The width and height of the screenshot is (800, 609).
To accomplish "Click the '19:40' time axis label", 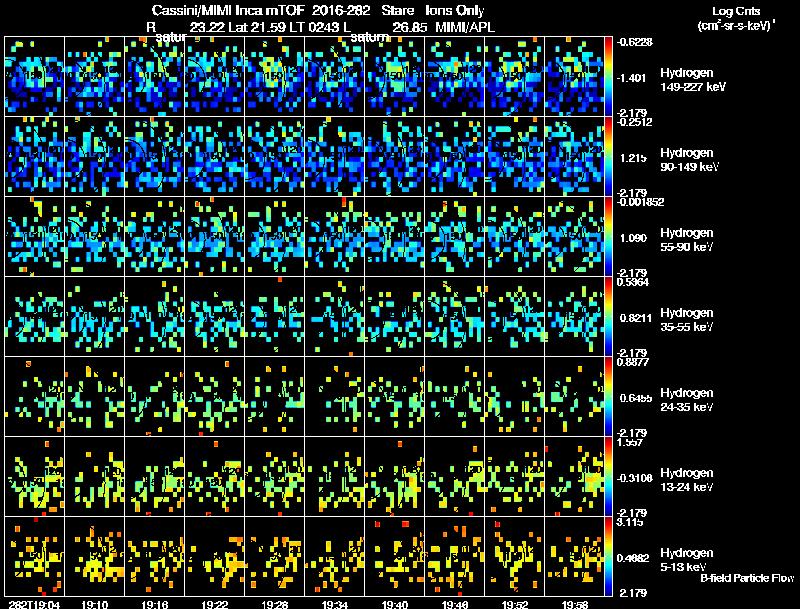I will (x=394, y=604).
